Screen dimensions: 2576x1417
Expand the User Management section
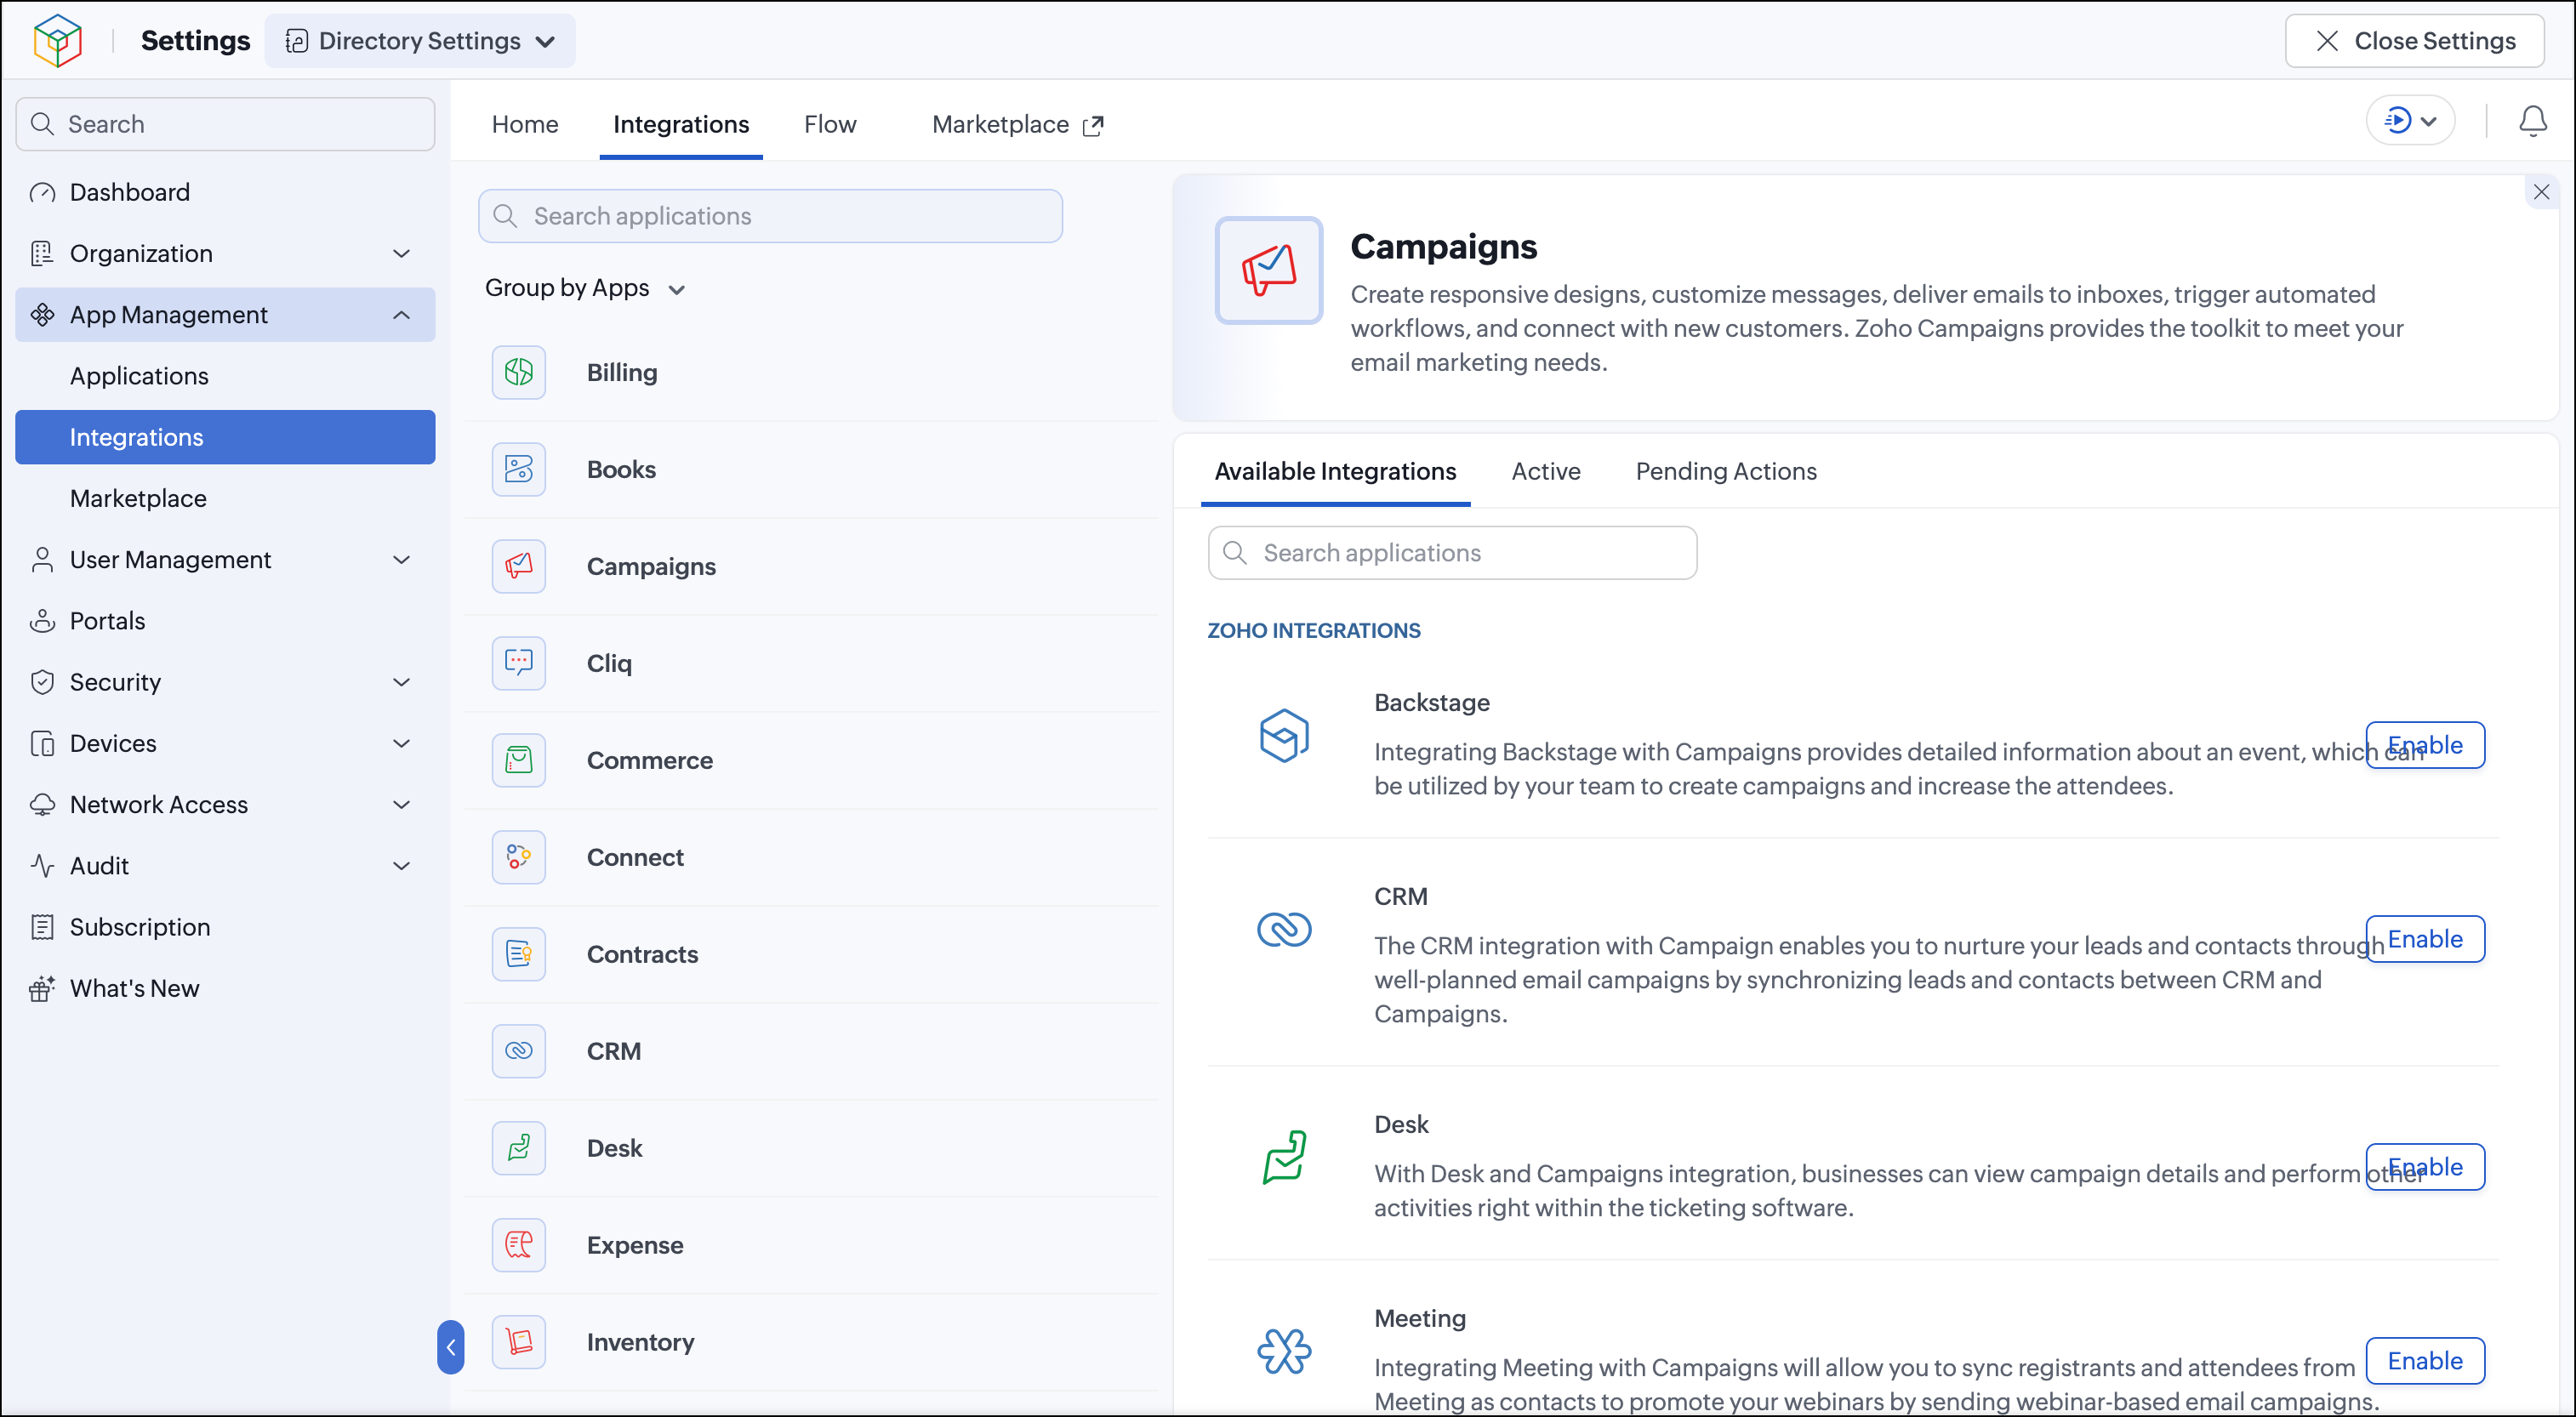pos(401,561)
